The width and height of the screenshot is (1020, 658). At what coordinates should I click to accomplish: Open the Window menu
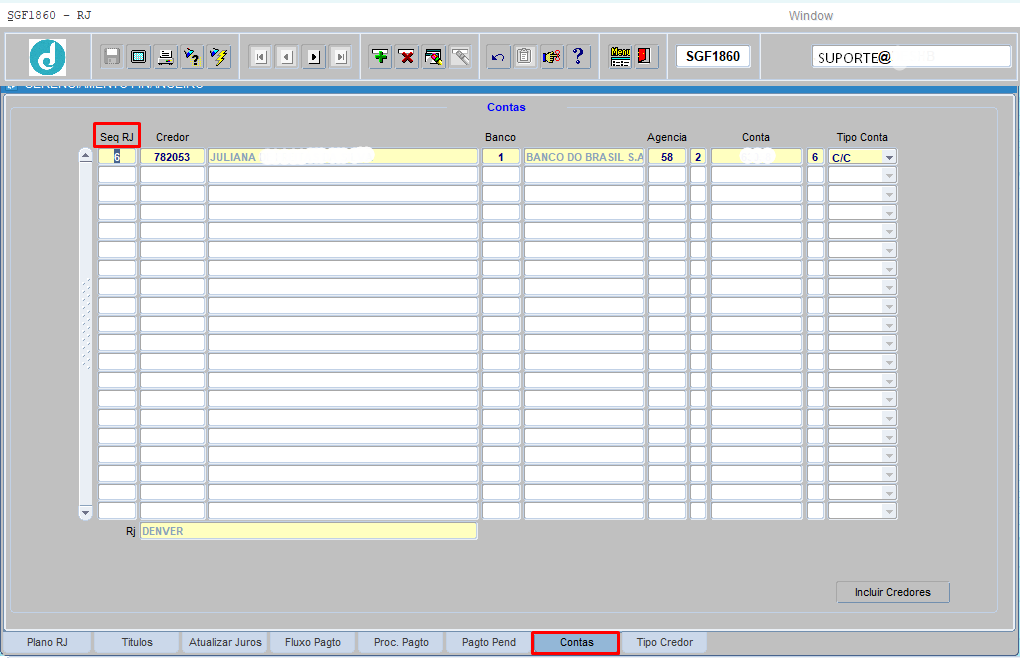point(810,16)
